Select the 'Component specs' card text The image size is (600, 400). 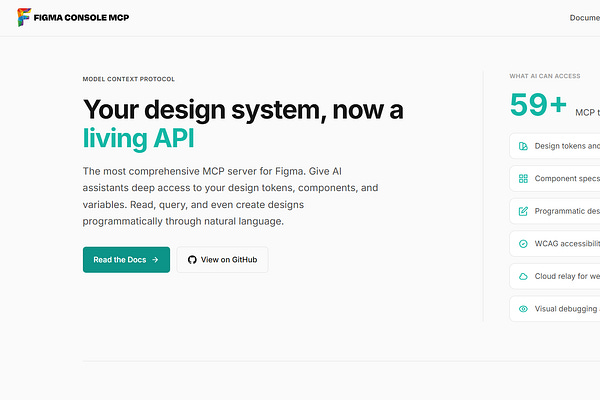[x=567, y=178]
